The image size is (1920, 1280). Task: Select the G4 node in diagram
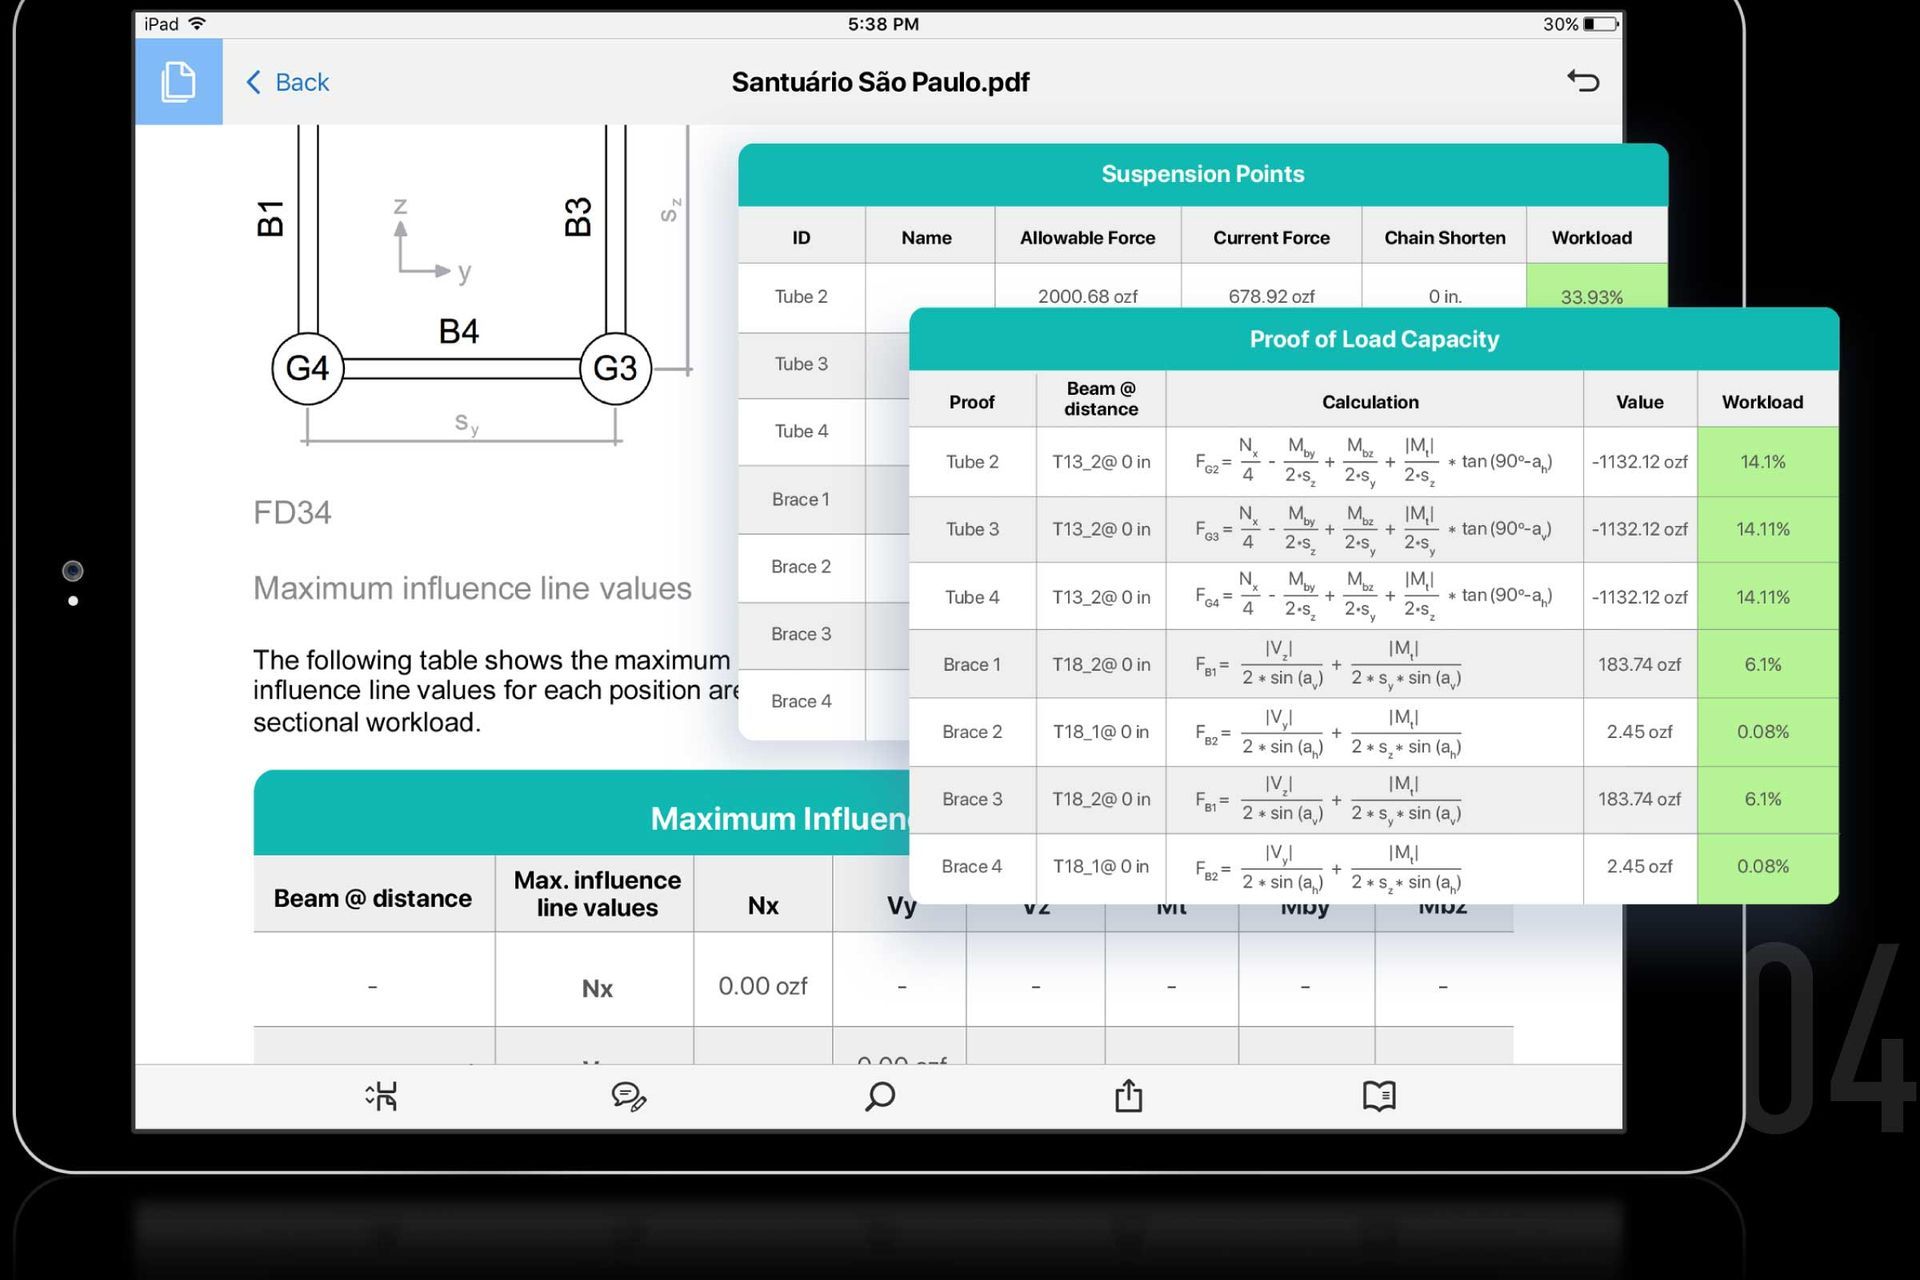307,368
